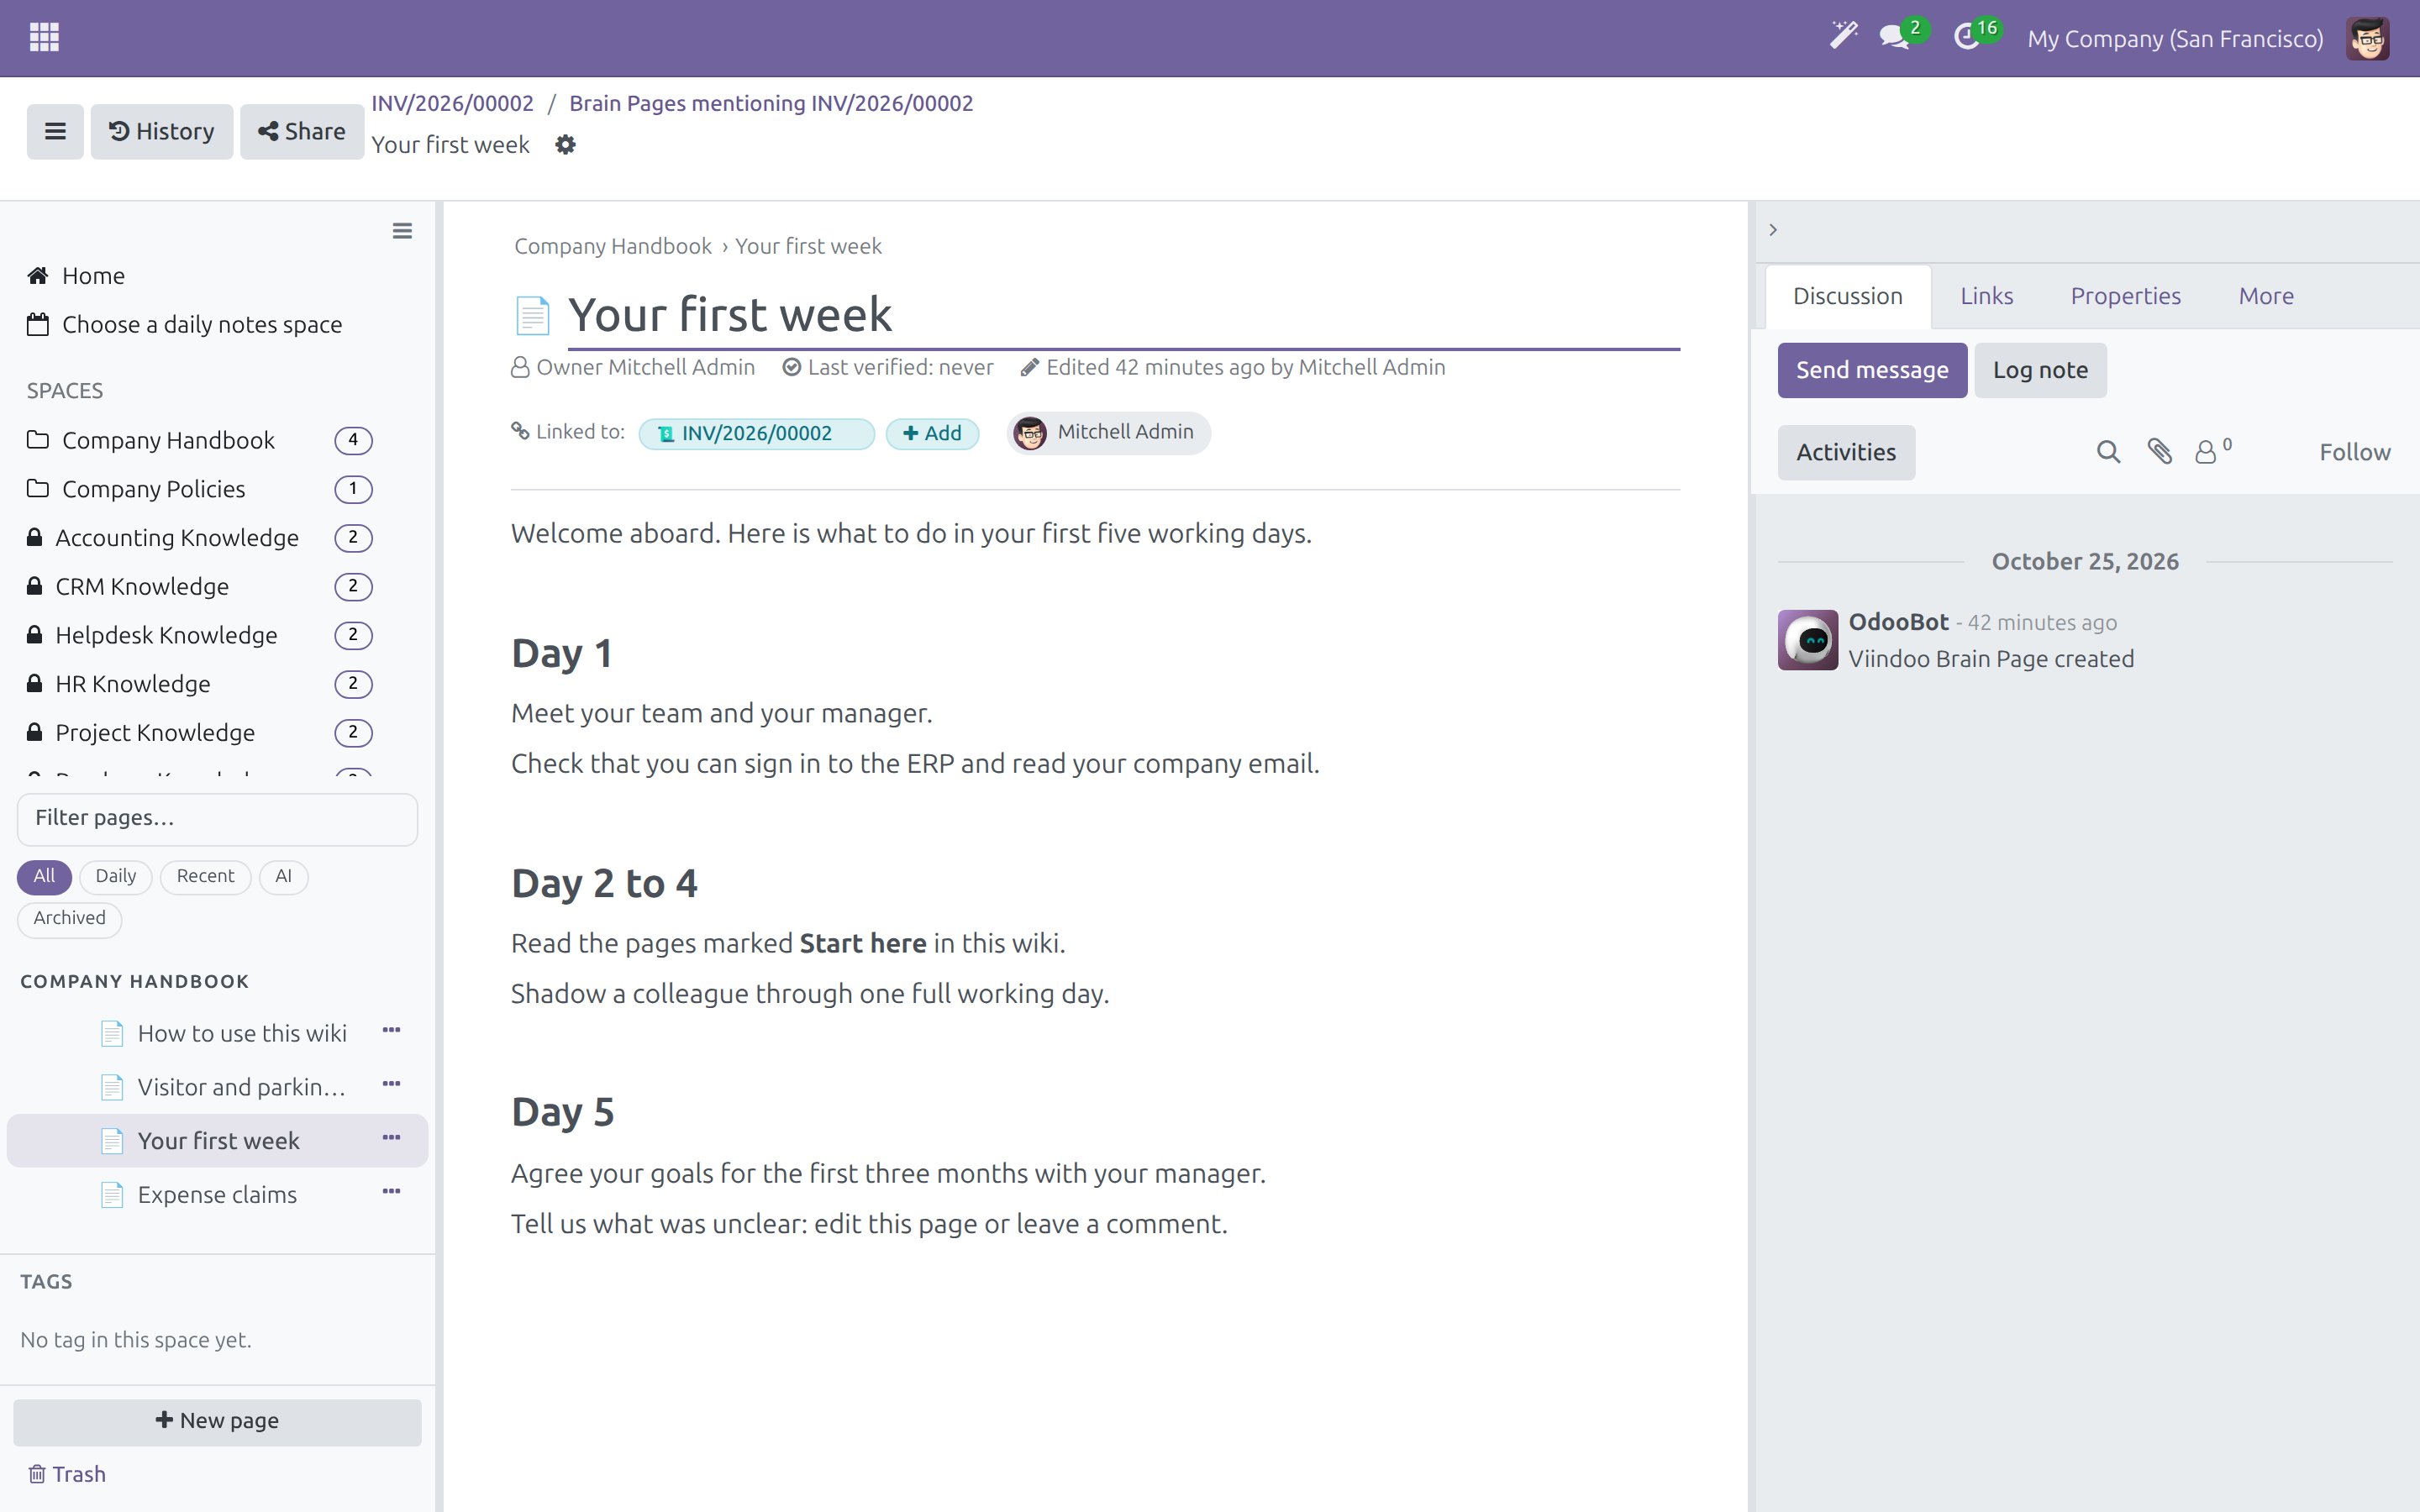Screen dimensions: 2420x1512
Task: Click the Filter pages input field
Action: point(217,819)
